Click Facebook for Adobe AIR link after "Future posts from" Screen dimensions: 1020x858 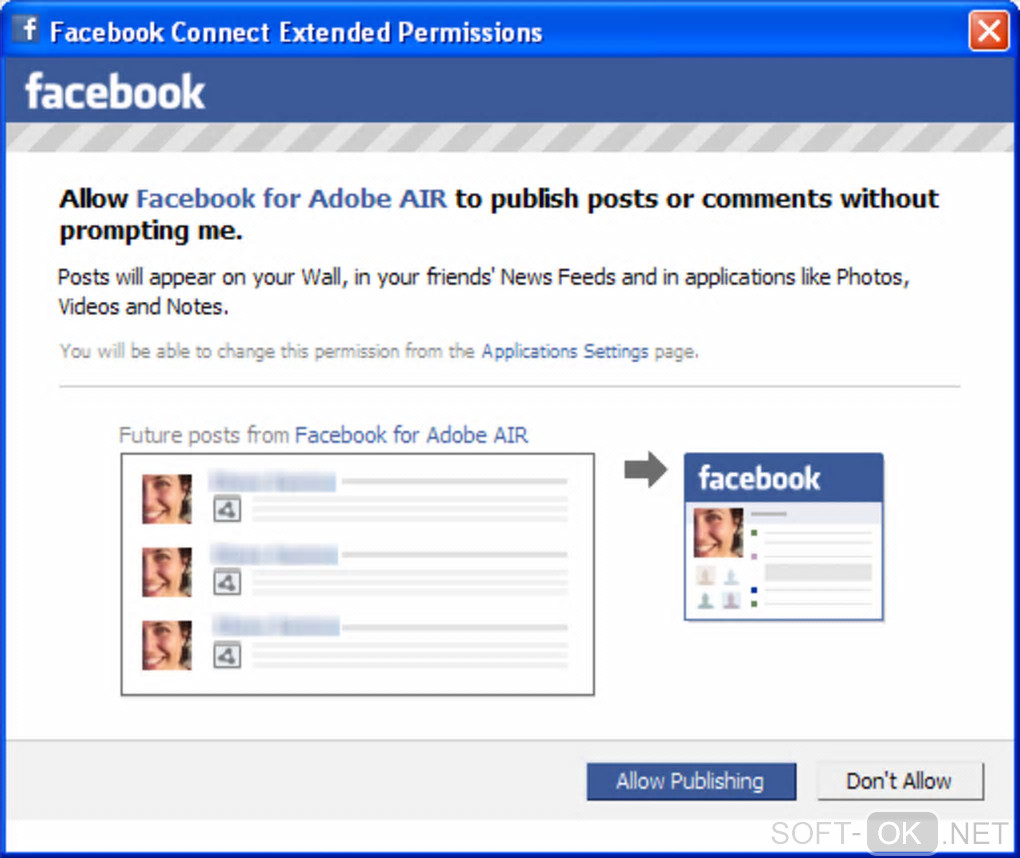[411, 436]
